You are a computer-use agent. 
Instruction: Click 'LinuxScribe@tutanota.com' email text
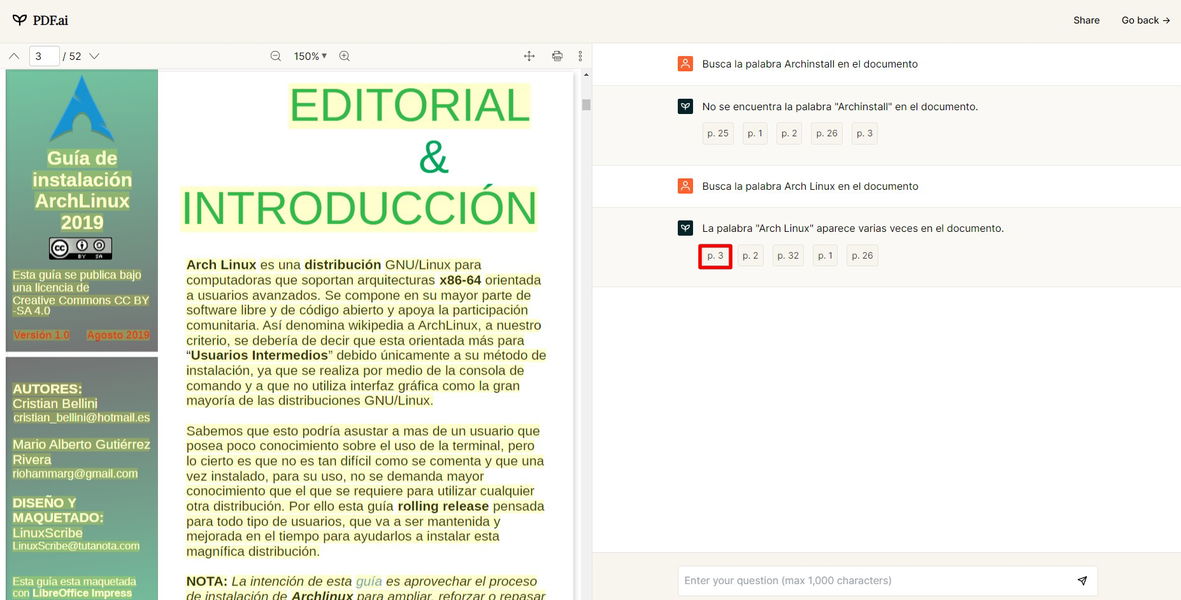76,546
